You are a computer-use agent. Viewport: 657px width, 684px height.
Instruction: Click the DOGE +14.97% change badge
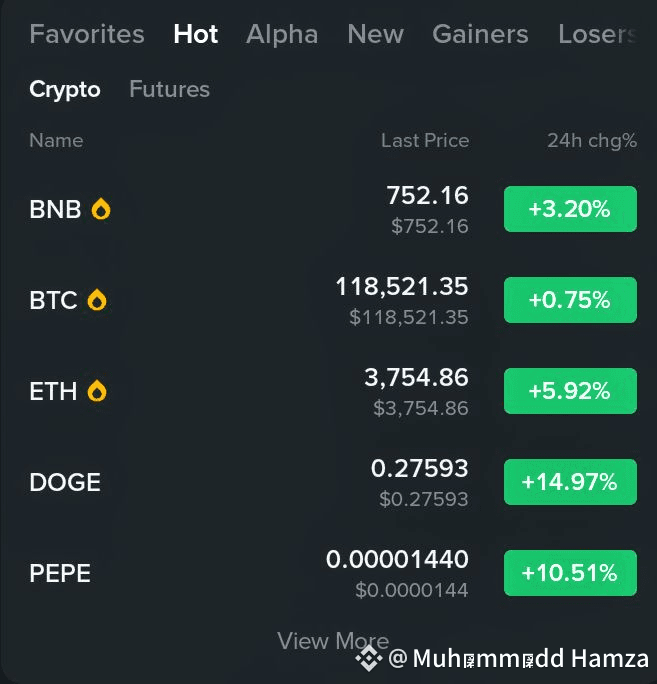coord(570,482)
